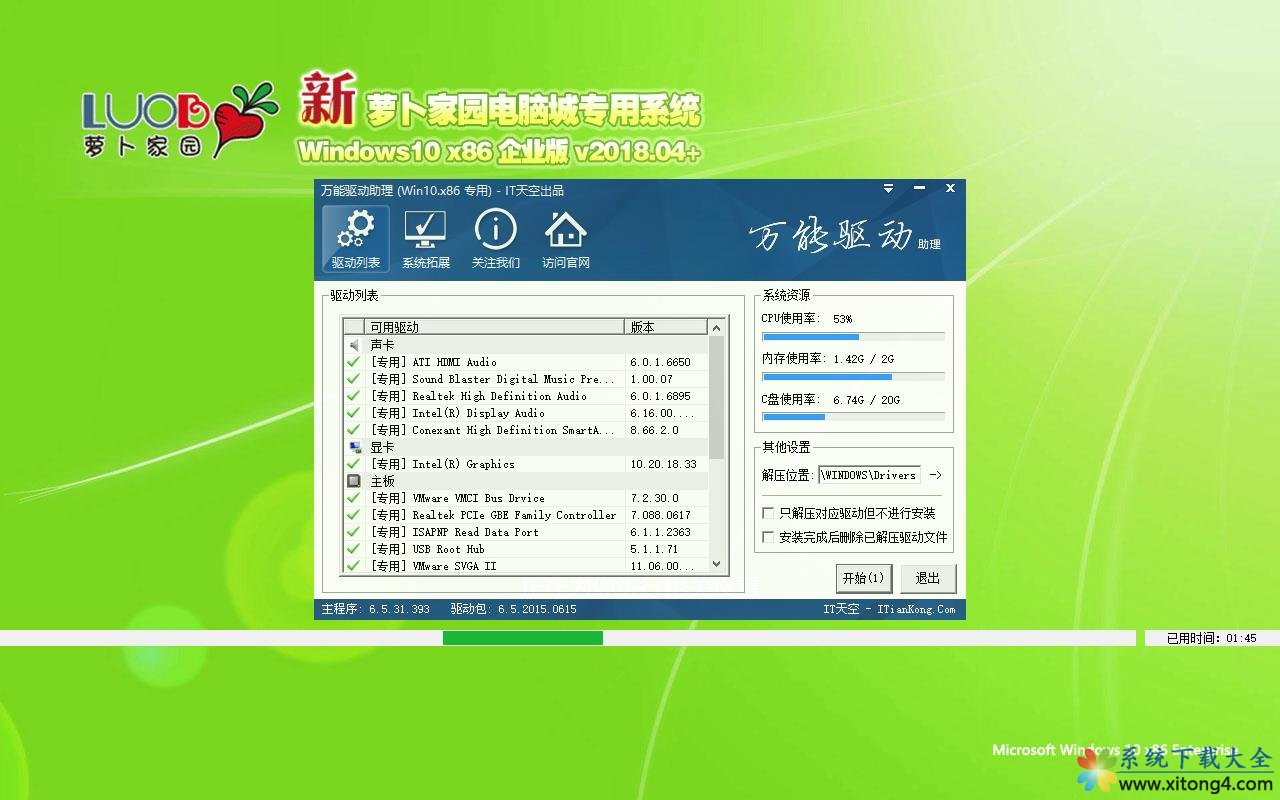Click the 53% CPU usage value
1280x800 pixels.
pos(842,319)
